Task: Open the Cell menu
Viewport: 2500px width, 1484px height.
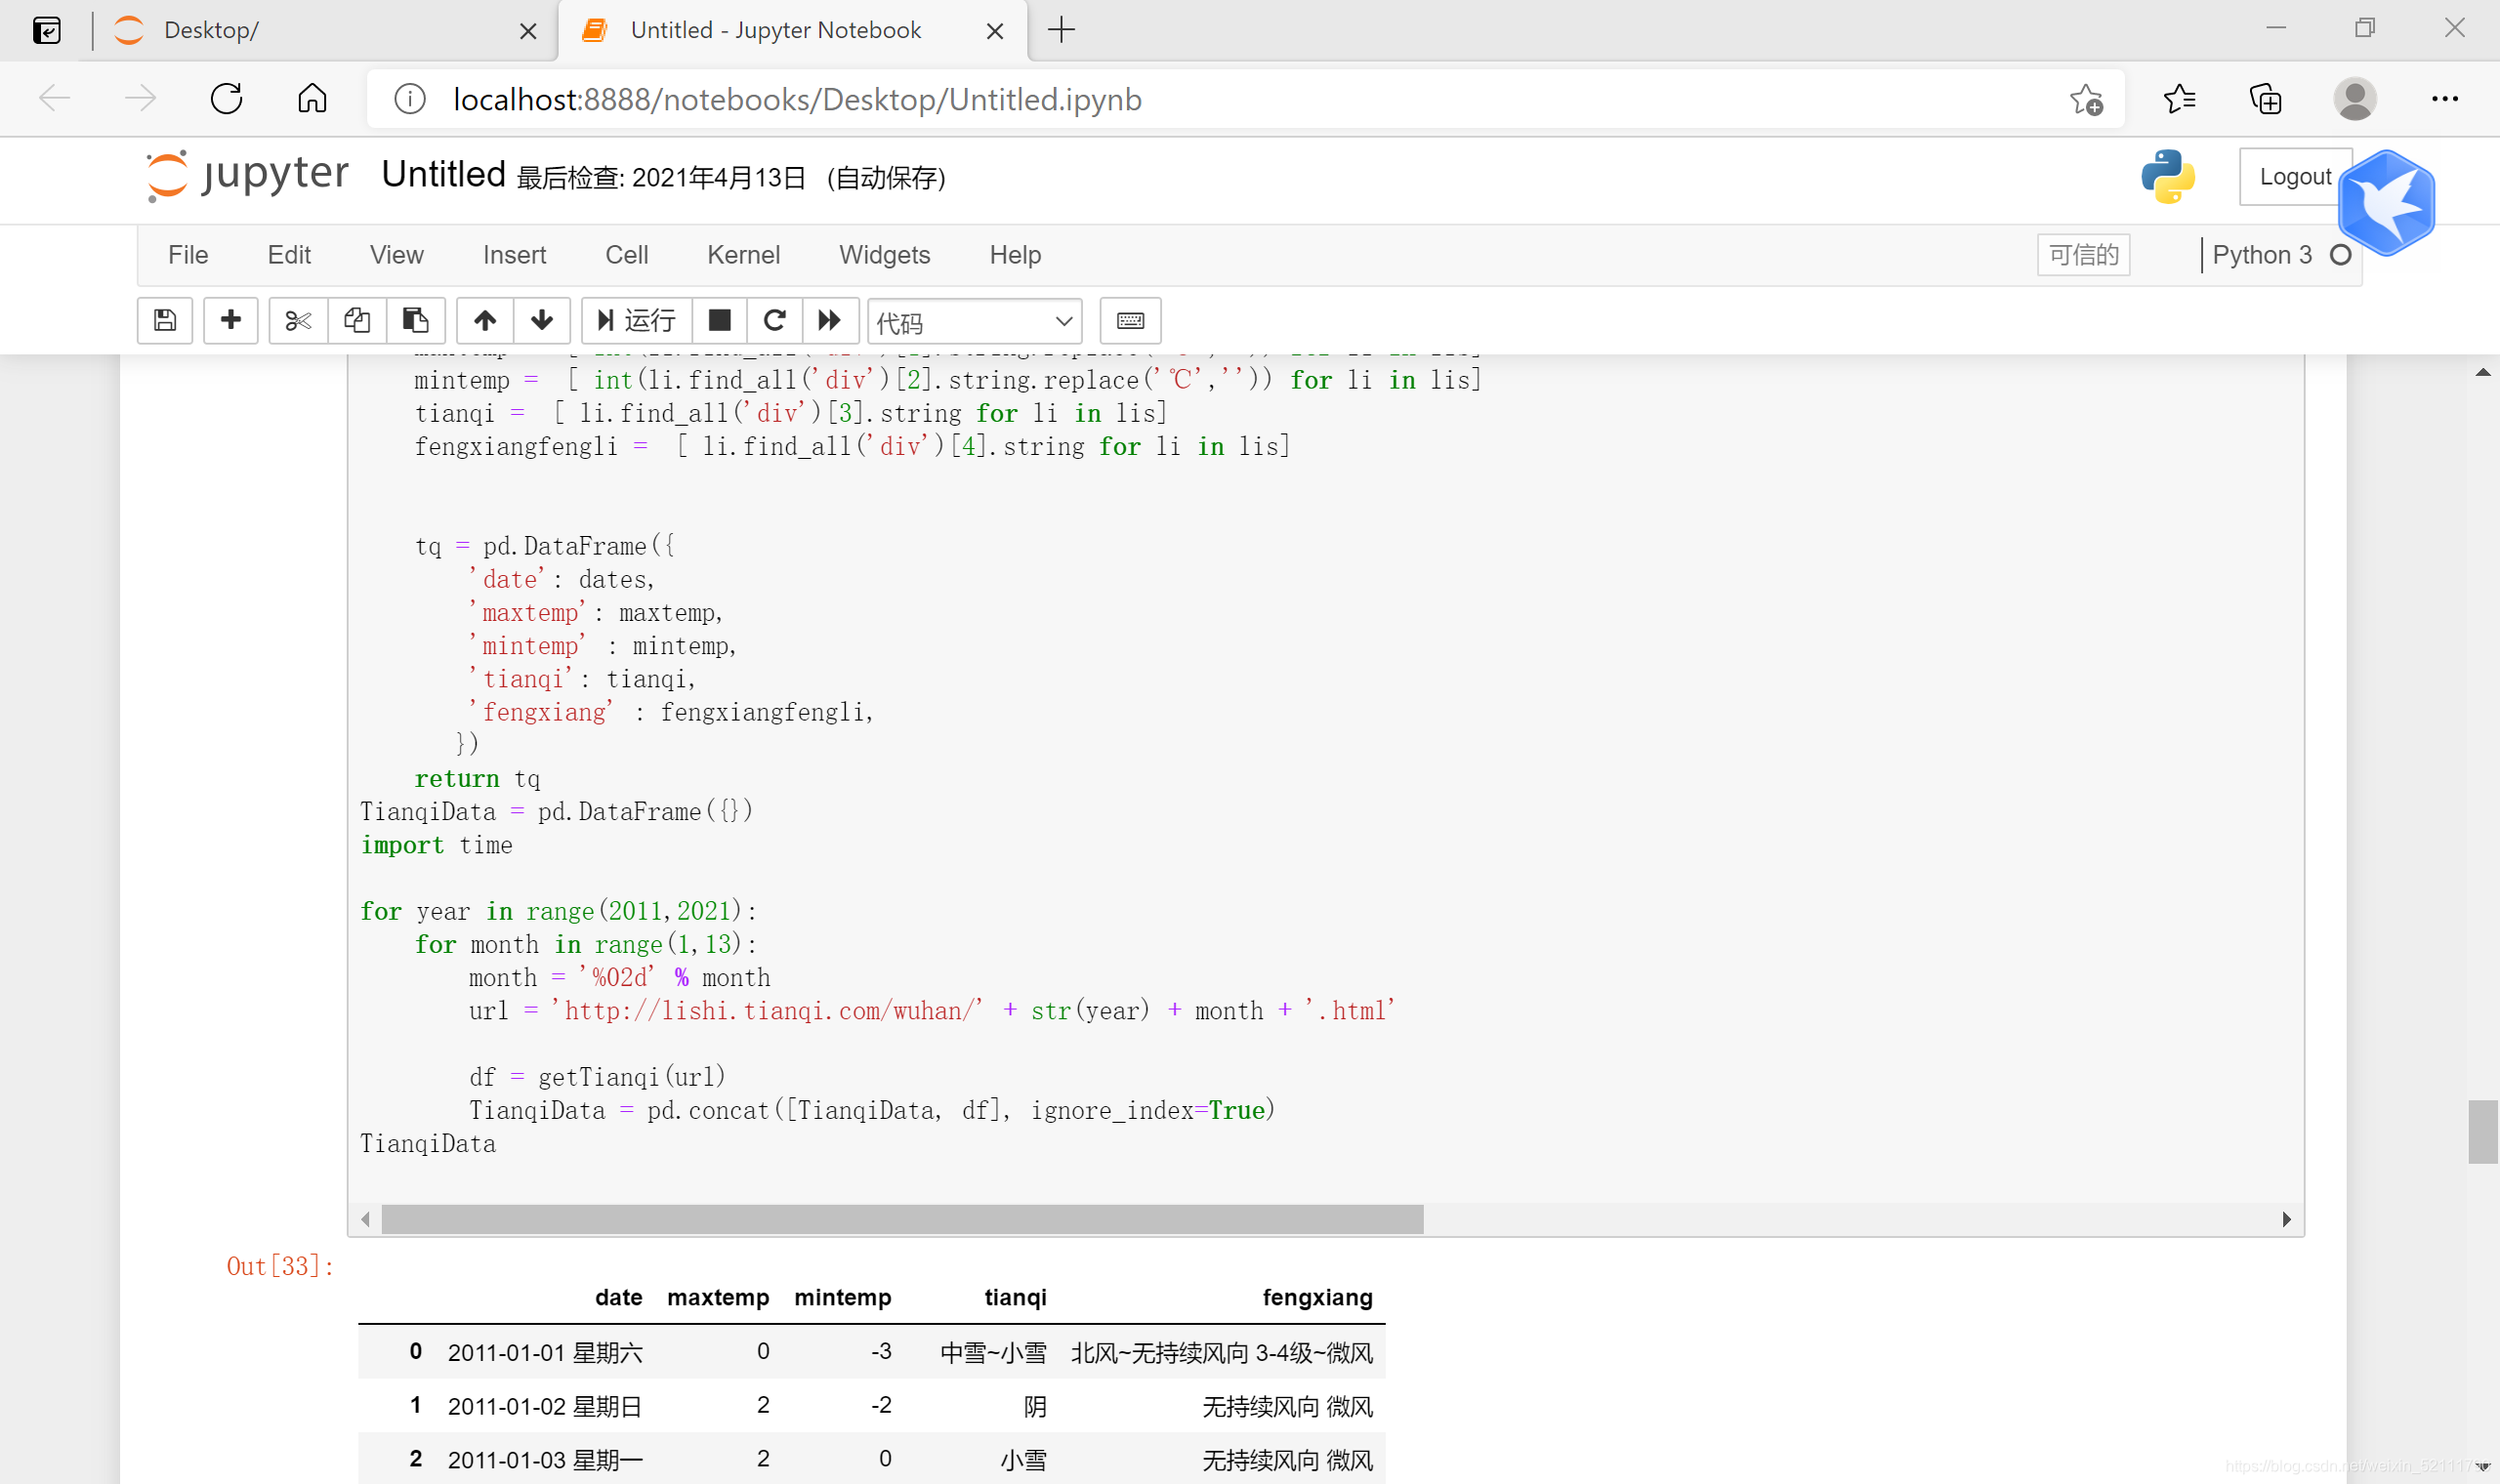Action: (x=626, y=255)
